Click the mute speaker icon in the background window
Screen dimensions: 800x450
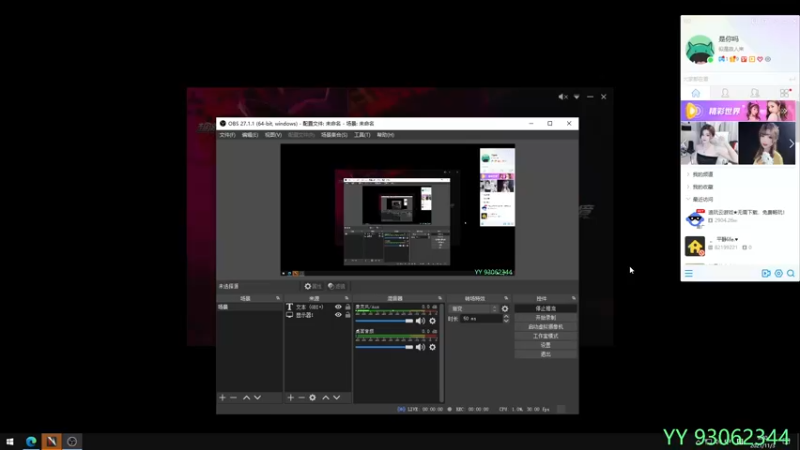563,96
